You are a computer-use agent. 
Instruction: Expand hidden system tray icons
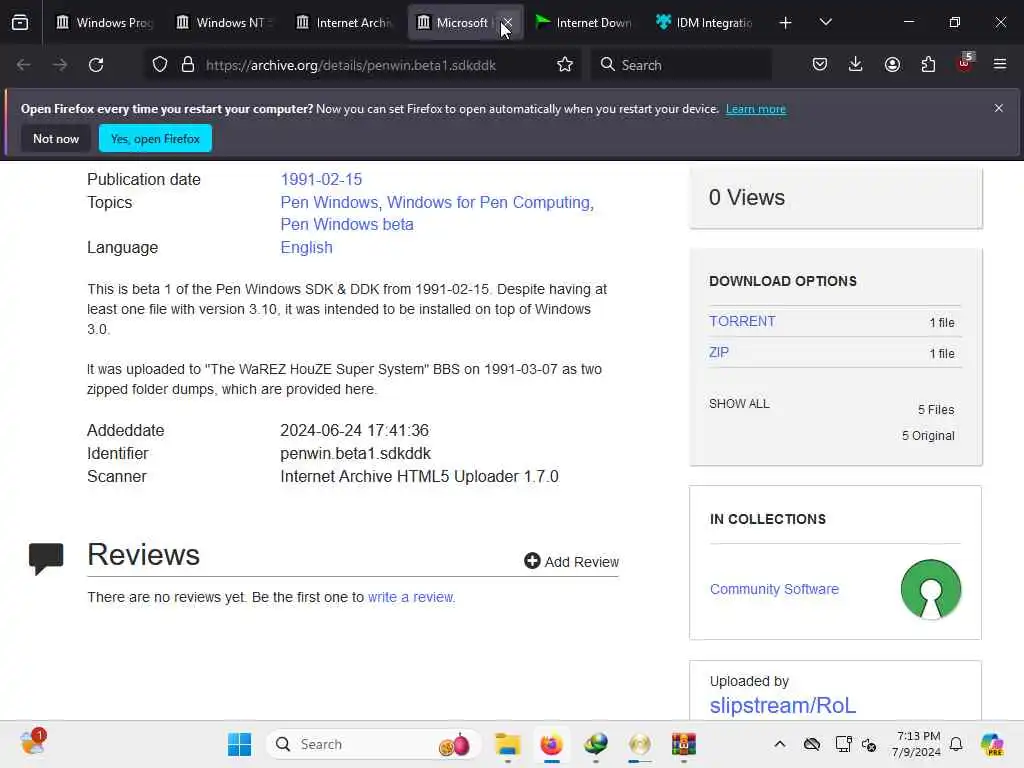pos(780,744)
